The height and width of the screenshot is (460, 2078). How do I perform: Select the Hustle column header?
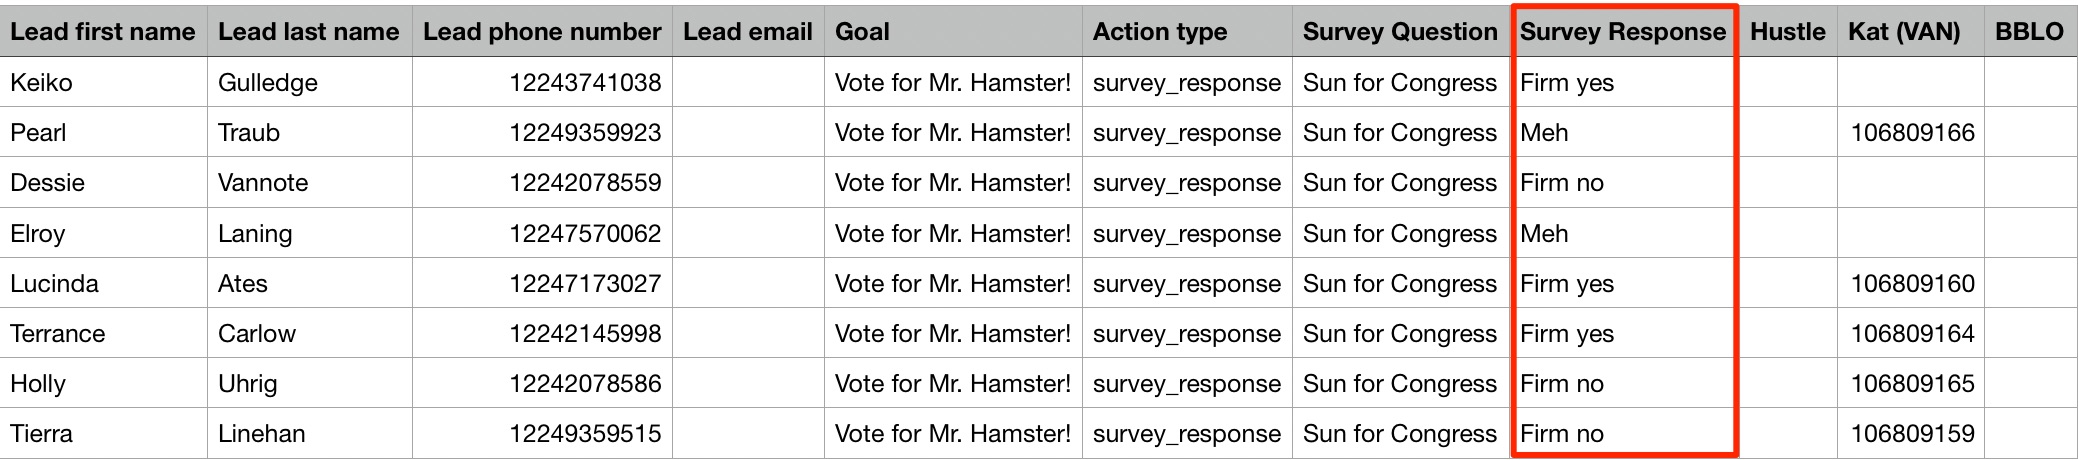1788,32
